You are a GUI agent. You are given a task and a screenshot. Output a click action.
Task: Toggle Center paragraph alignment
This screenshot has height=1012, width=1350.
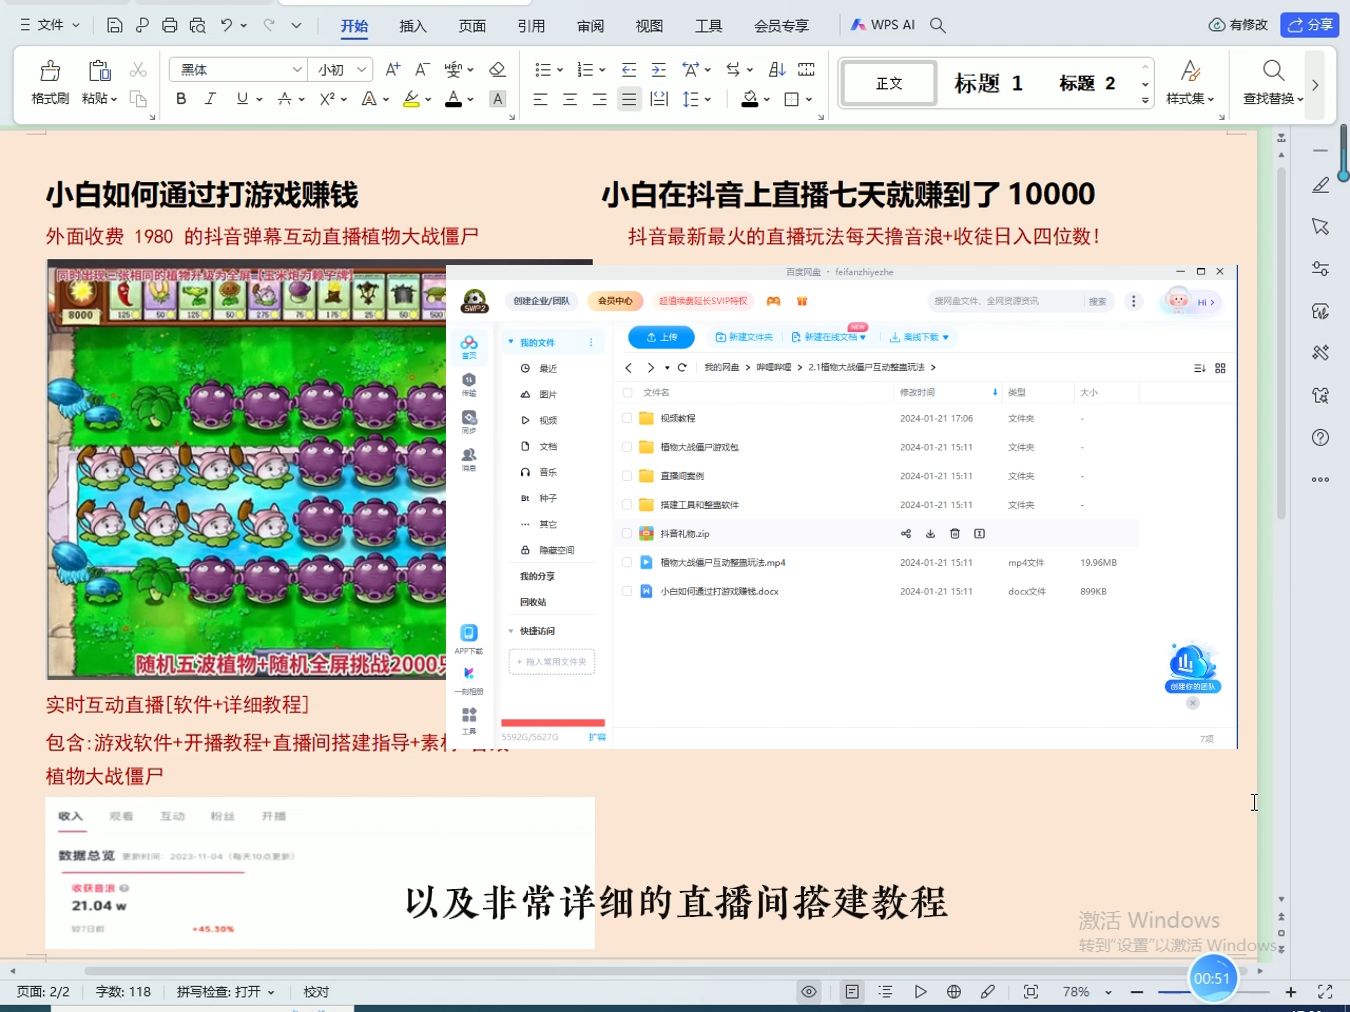click(570, 99)
